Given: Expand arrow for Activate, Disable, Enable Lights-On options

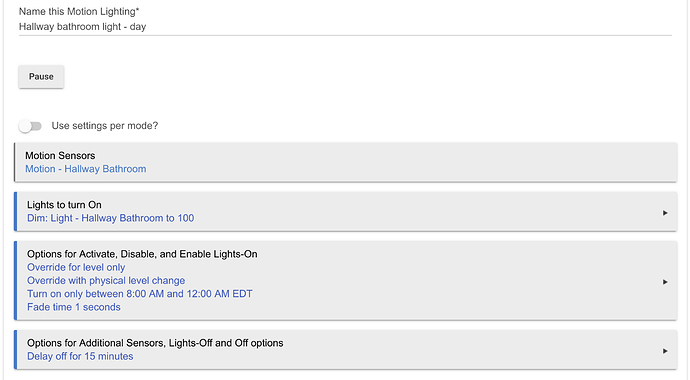Looking at the screenshot, I should (665, 282).
